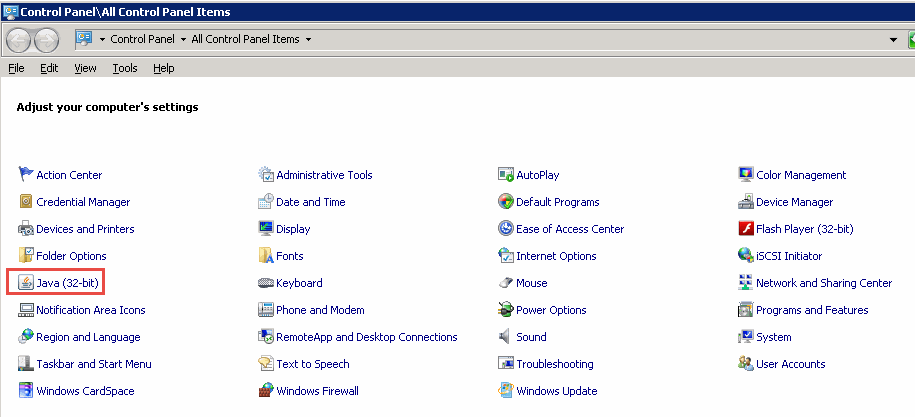Select the Credential Manager icon

[x=27, y=202]
